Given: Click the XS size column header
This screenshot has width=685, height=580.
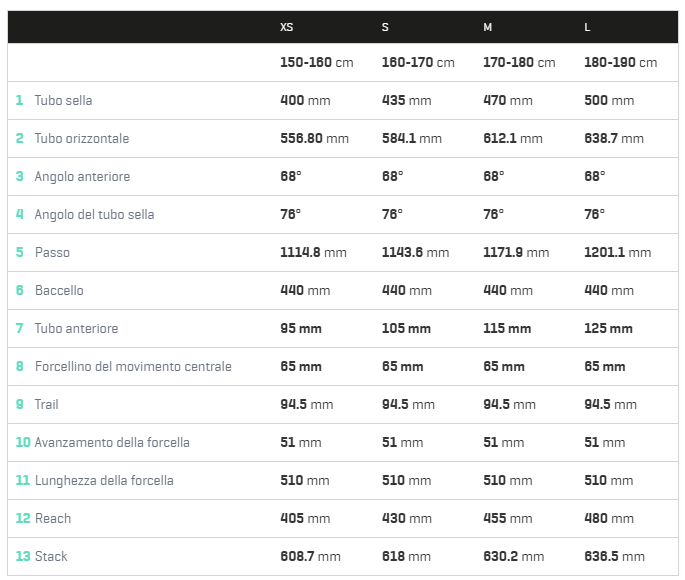Looking at the screenshot, I should (287, 27).
